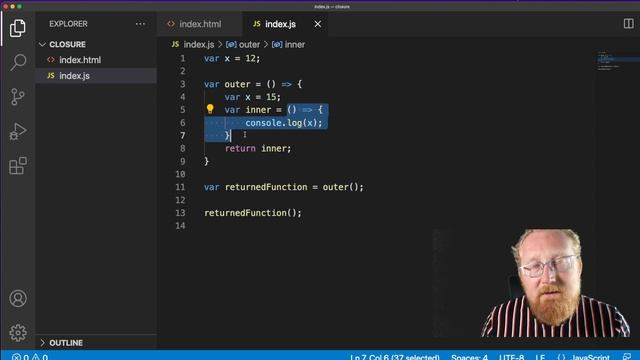Image resolution: width=640 pixels, height=360 pixels.
Task: Click the lightbulb code action icon
Action: [x=210, y=109]
